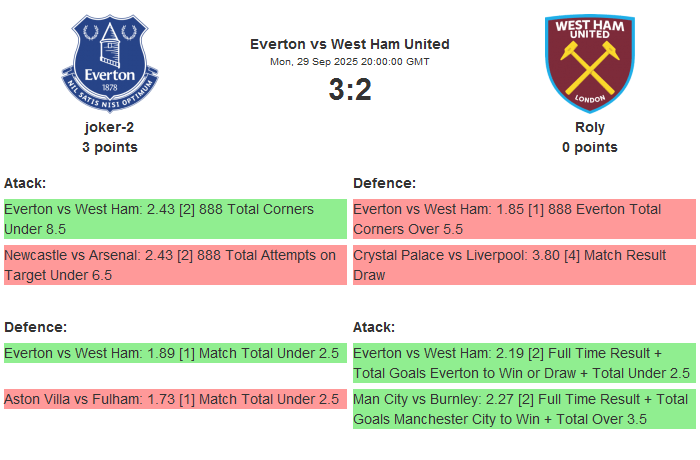Select the Everton Total Corners Over 5.5 bet

524,219
